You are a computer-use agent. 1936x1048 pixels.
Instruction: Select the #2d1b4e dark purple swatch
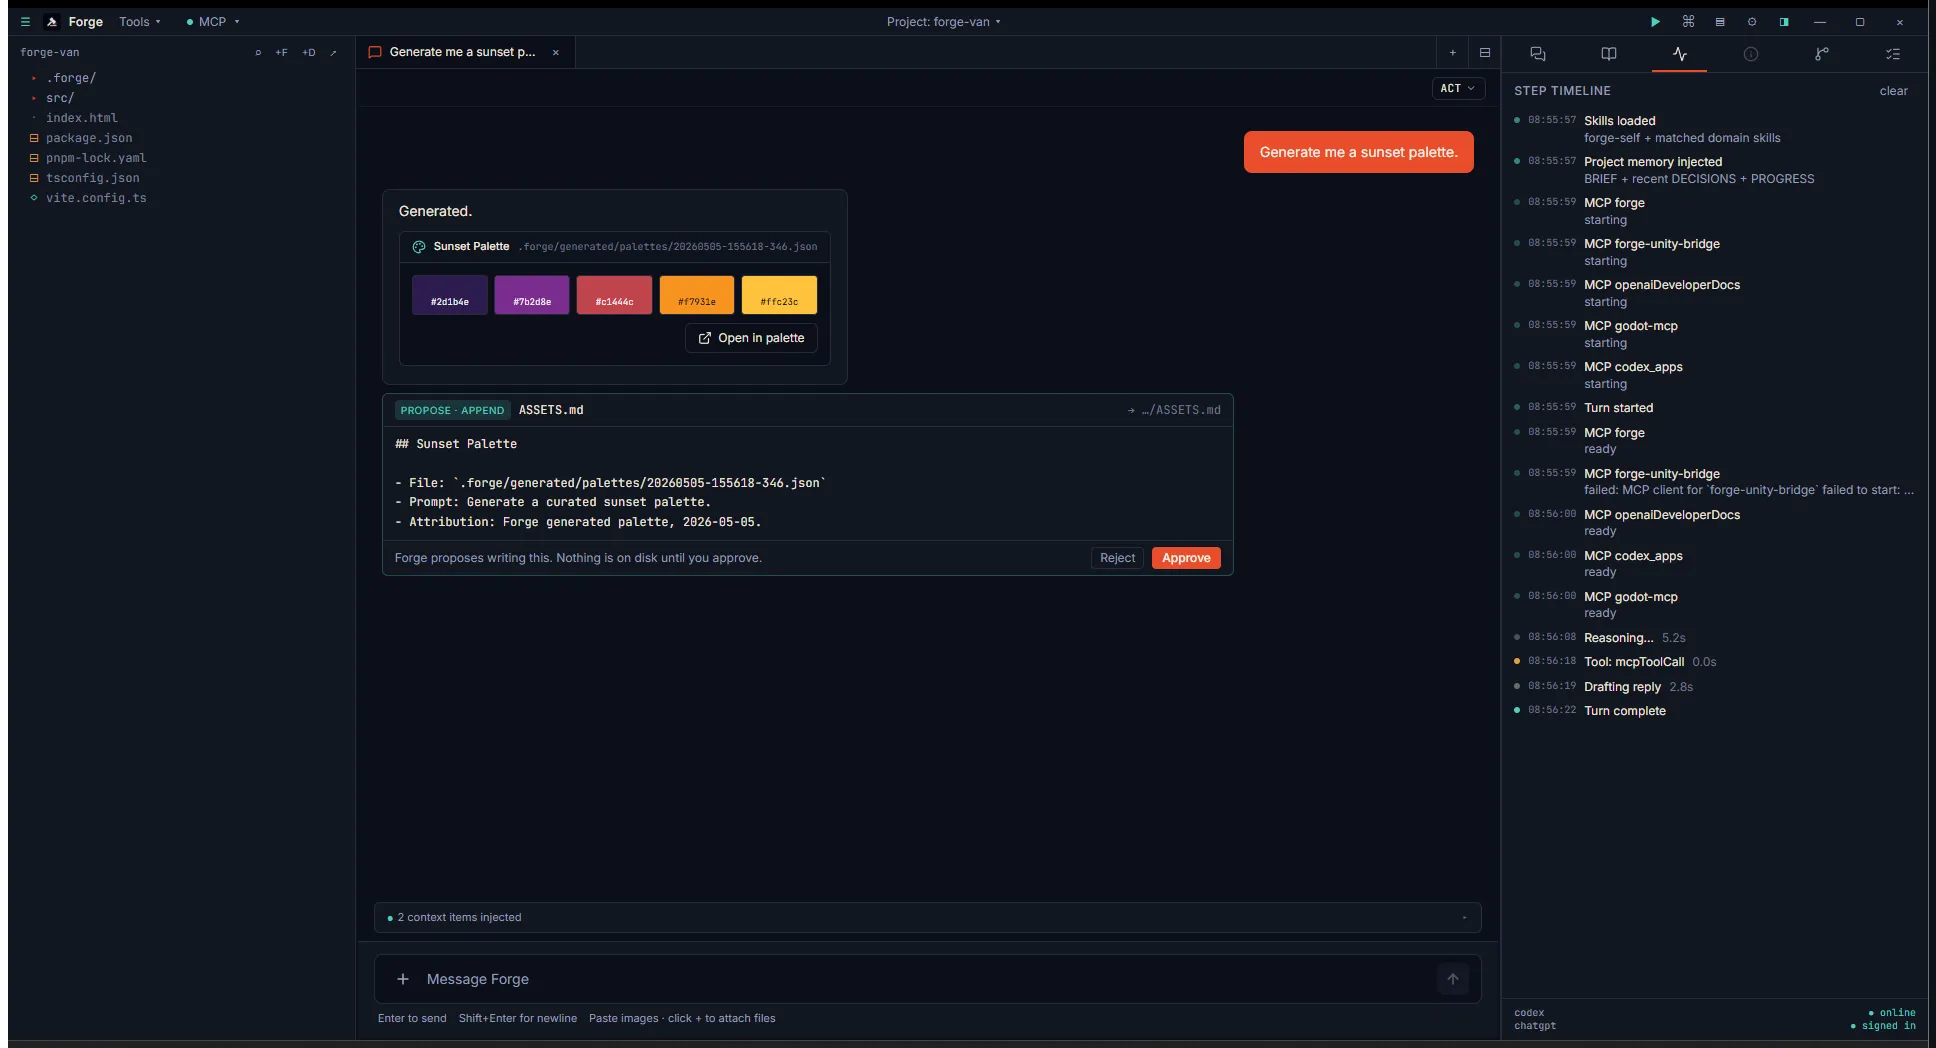coord(450,295)
